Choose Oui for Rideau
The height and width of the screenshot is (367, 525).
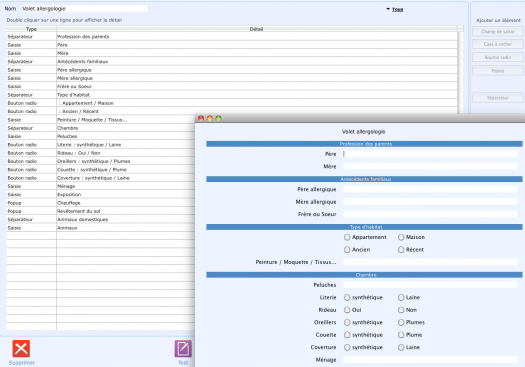point(347,310)
